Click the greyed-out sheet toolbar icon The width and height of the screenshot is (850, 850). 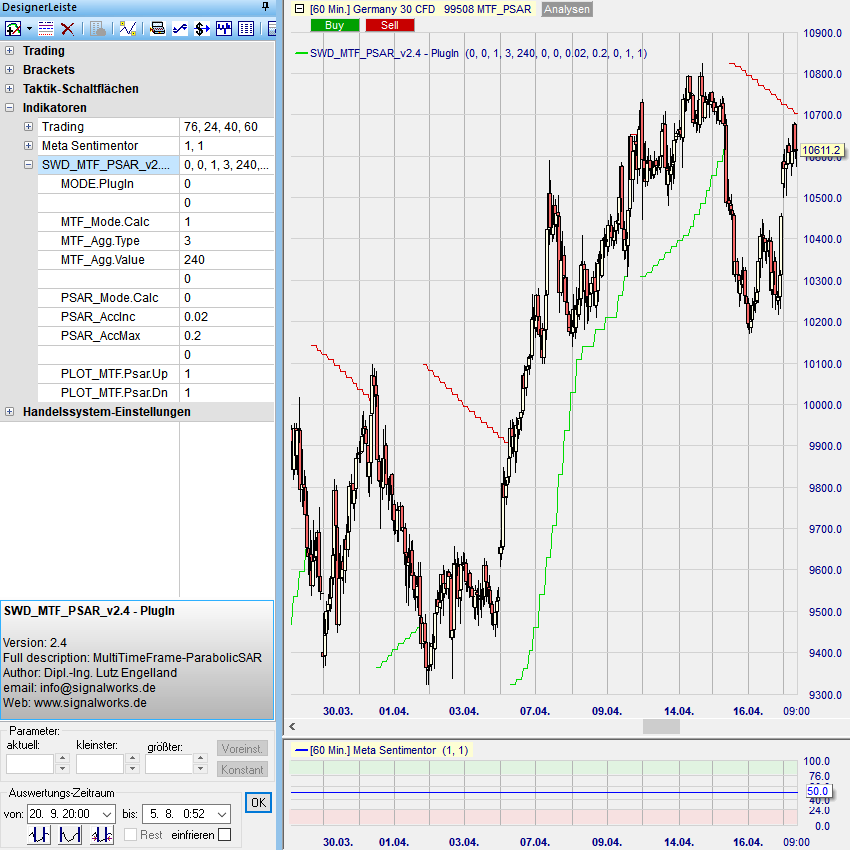point(98,29)
